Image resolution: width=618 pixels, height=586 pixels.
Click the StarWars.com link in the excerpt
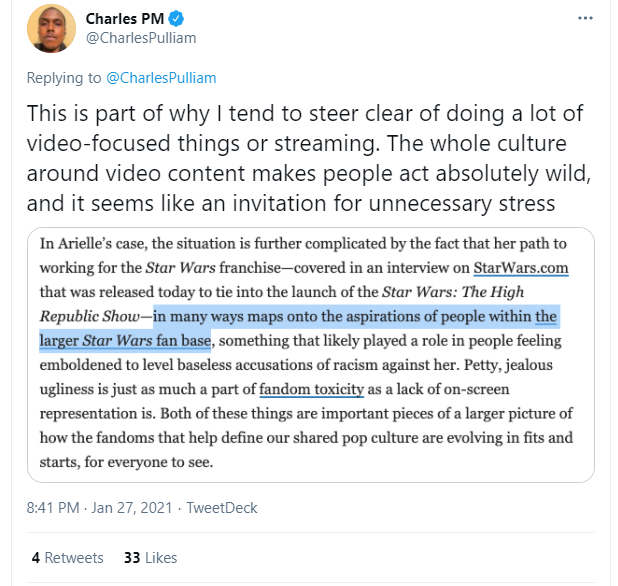pyautogui.click(x=487, y=268)
